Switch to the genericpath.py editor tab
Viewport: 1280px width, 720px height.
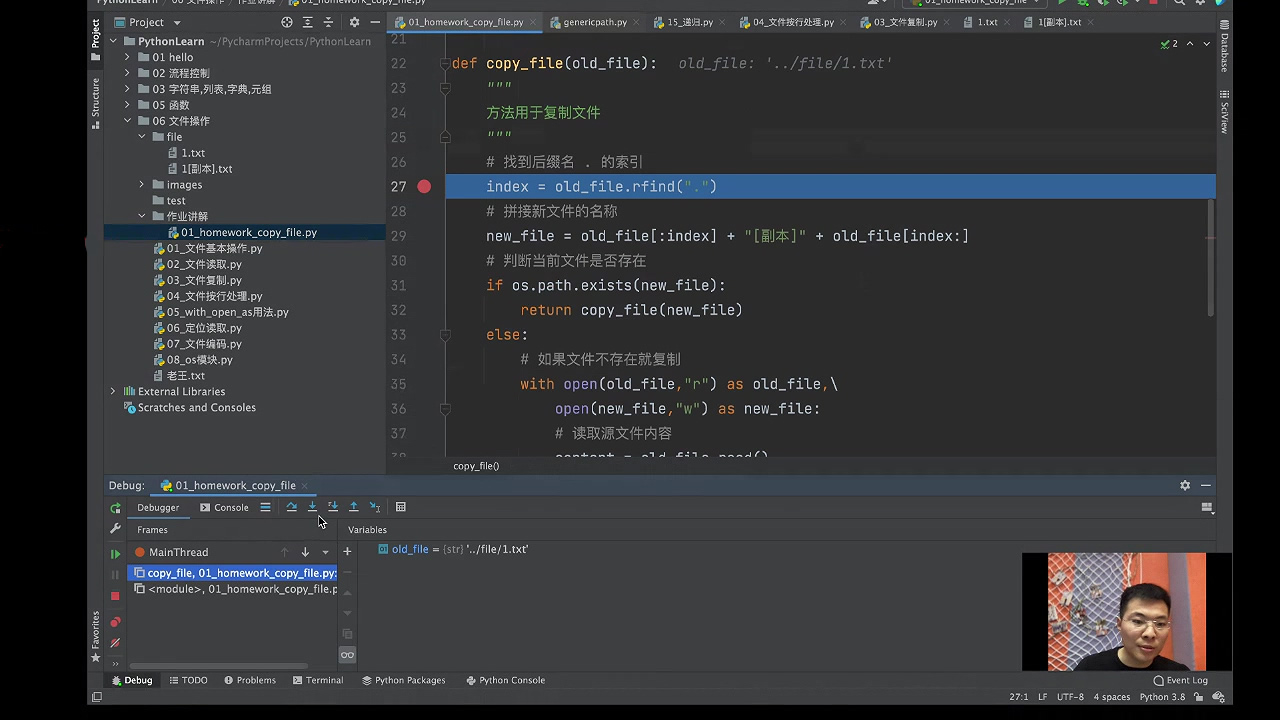coord(595,22)
